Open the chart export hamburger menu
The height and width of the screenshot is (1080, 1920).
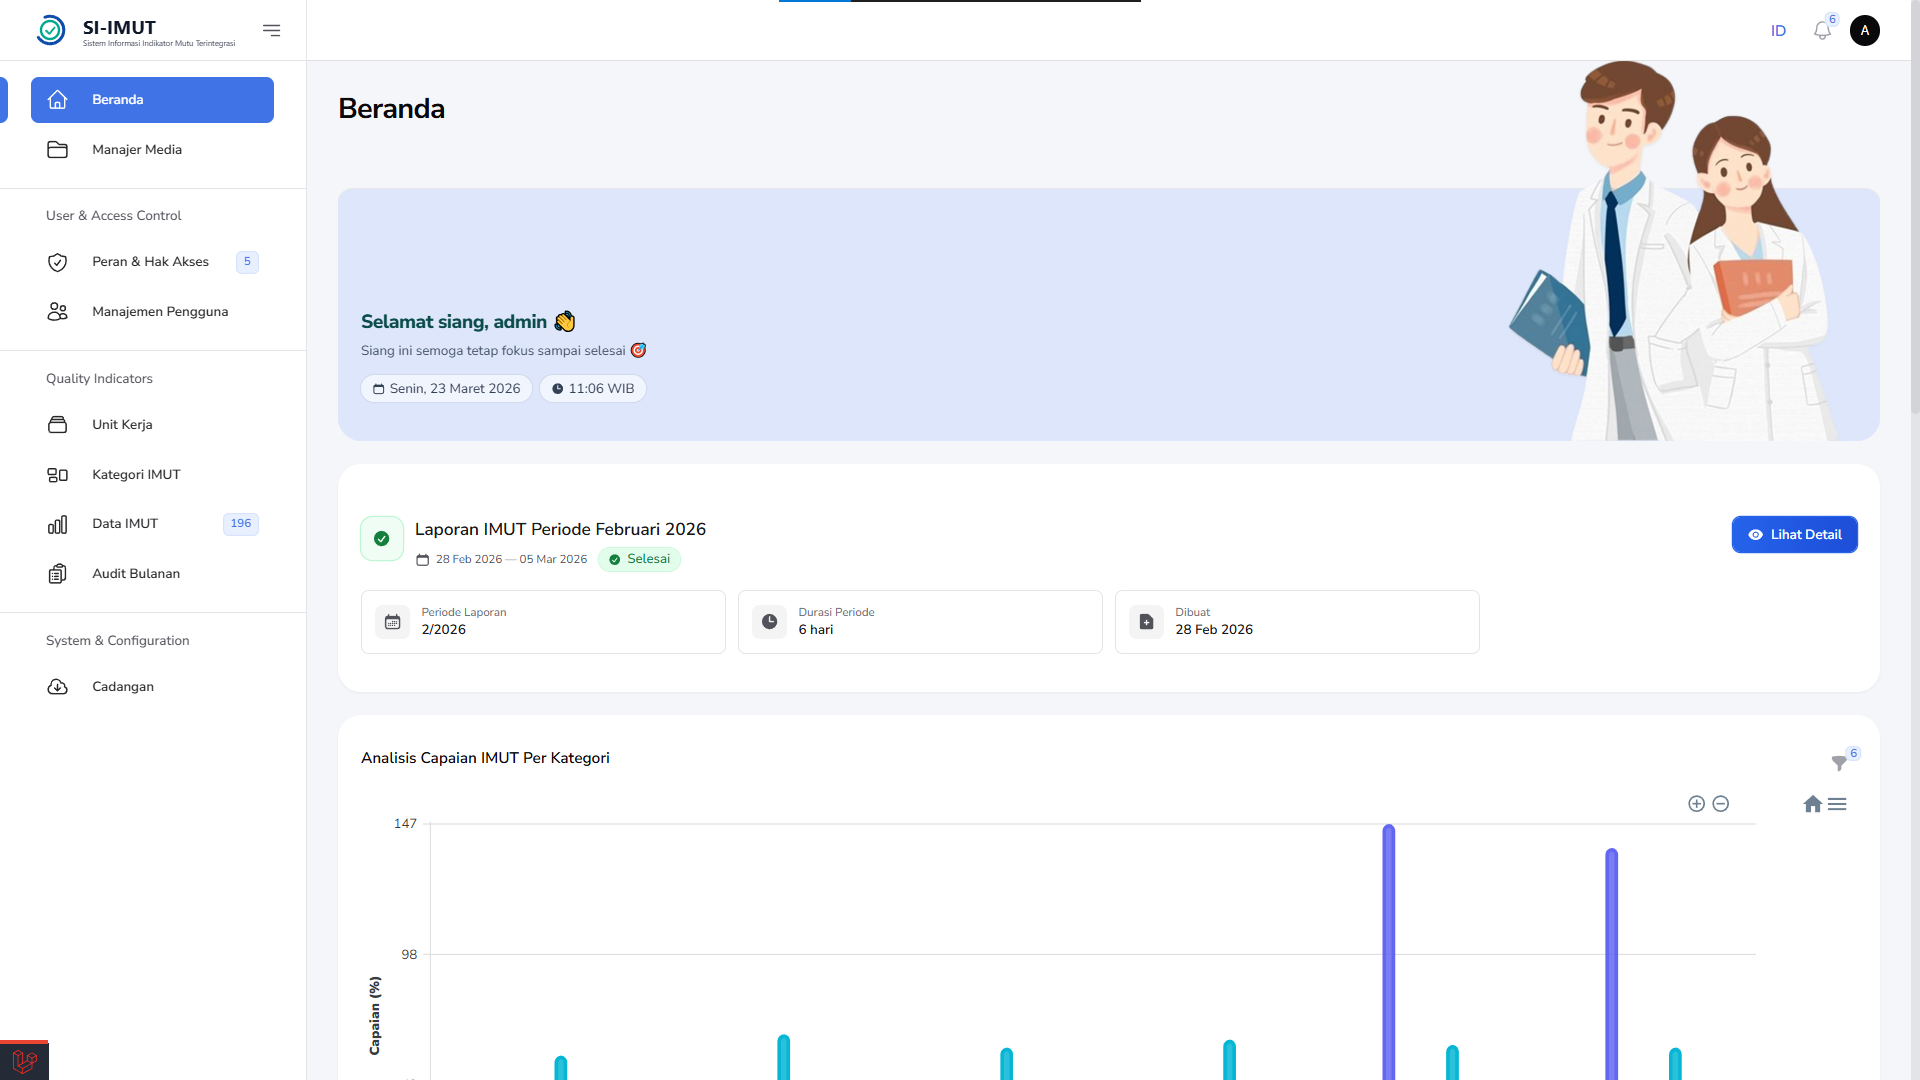coord(1838,804)
